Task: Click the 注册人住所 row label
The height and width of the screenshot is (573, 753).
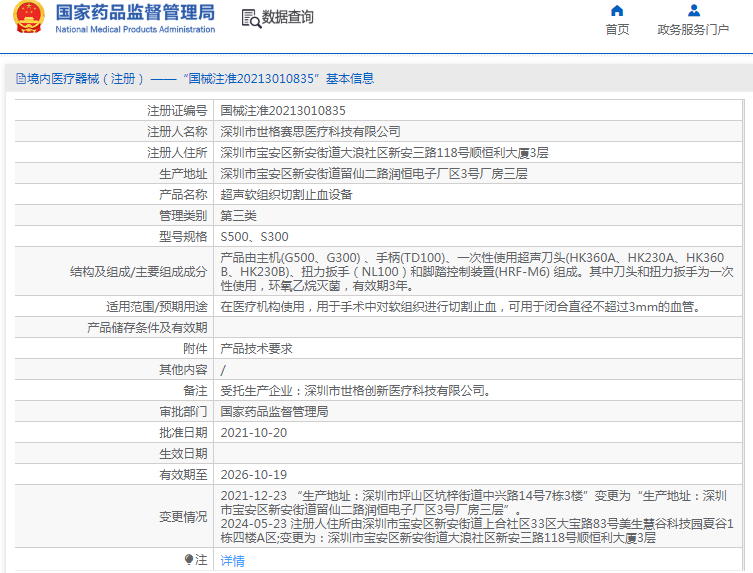Action: point(177,153)
